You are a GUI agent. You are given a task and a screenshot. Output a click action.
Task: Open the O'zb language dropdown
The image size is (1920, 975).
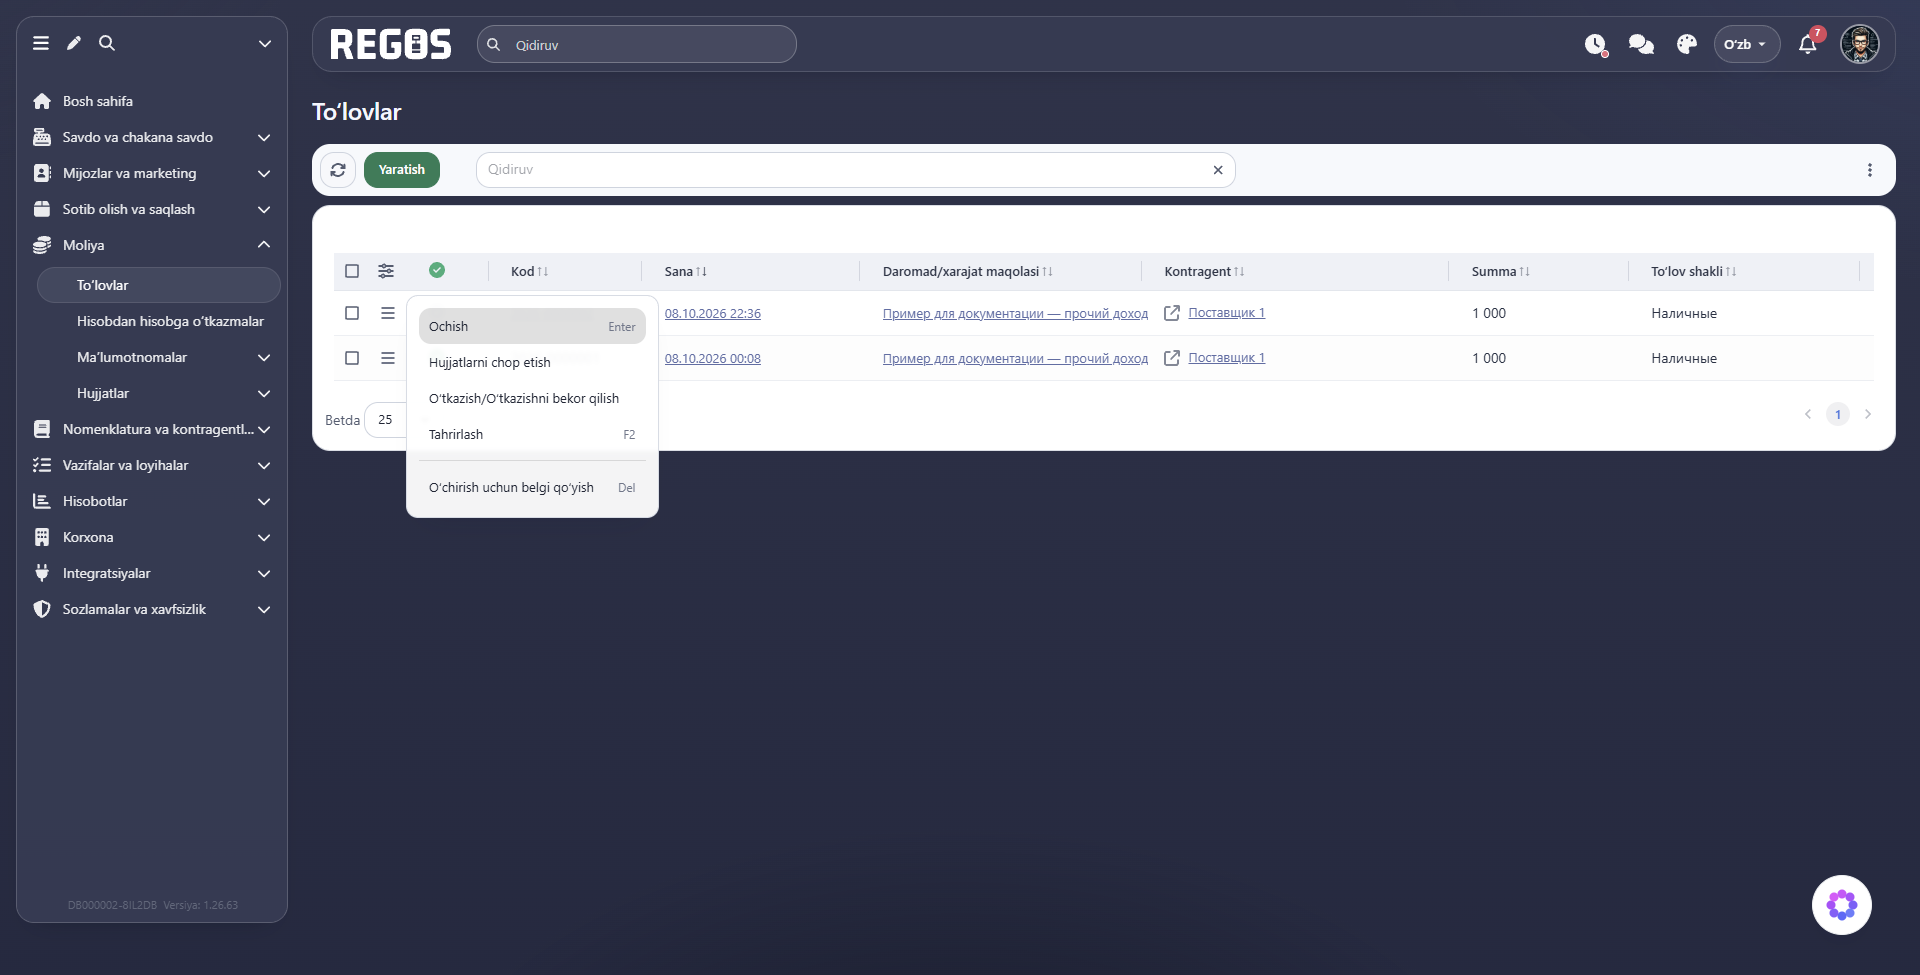1746,44
